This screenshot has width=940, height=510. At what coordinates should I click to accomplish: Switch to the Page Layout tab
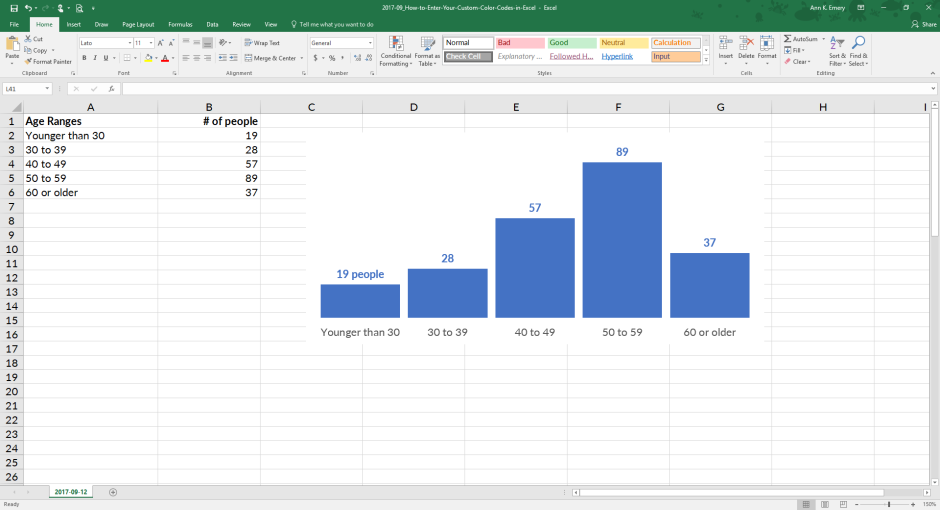point(138,25)
